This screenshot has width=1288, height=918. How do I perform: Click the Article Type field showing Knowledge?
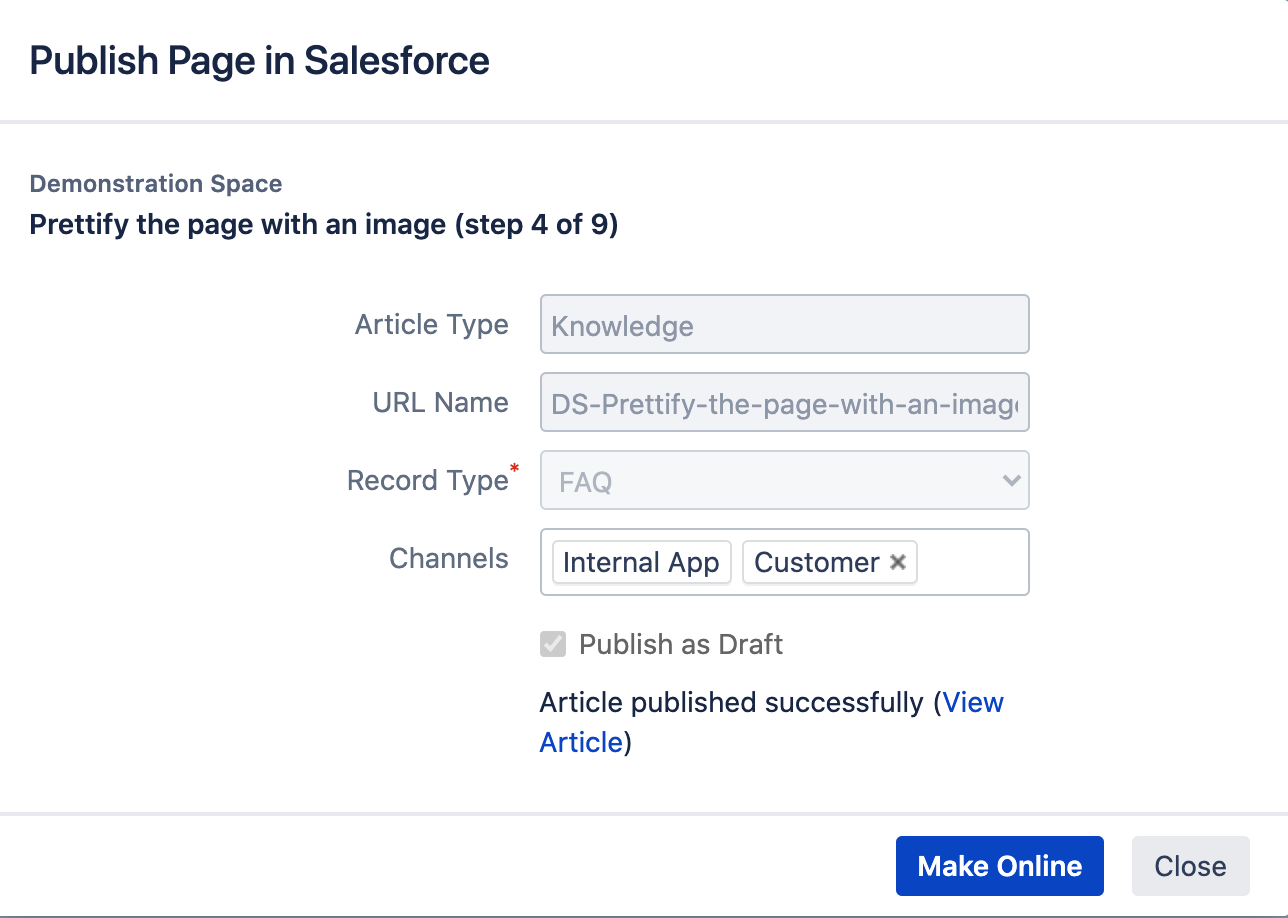[x=784, y=325]
